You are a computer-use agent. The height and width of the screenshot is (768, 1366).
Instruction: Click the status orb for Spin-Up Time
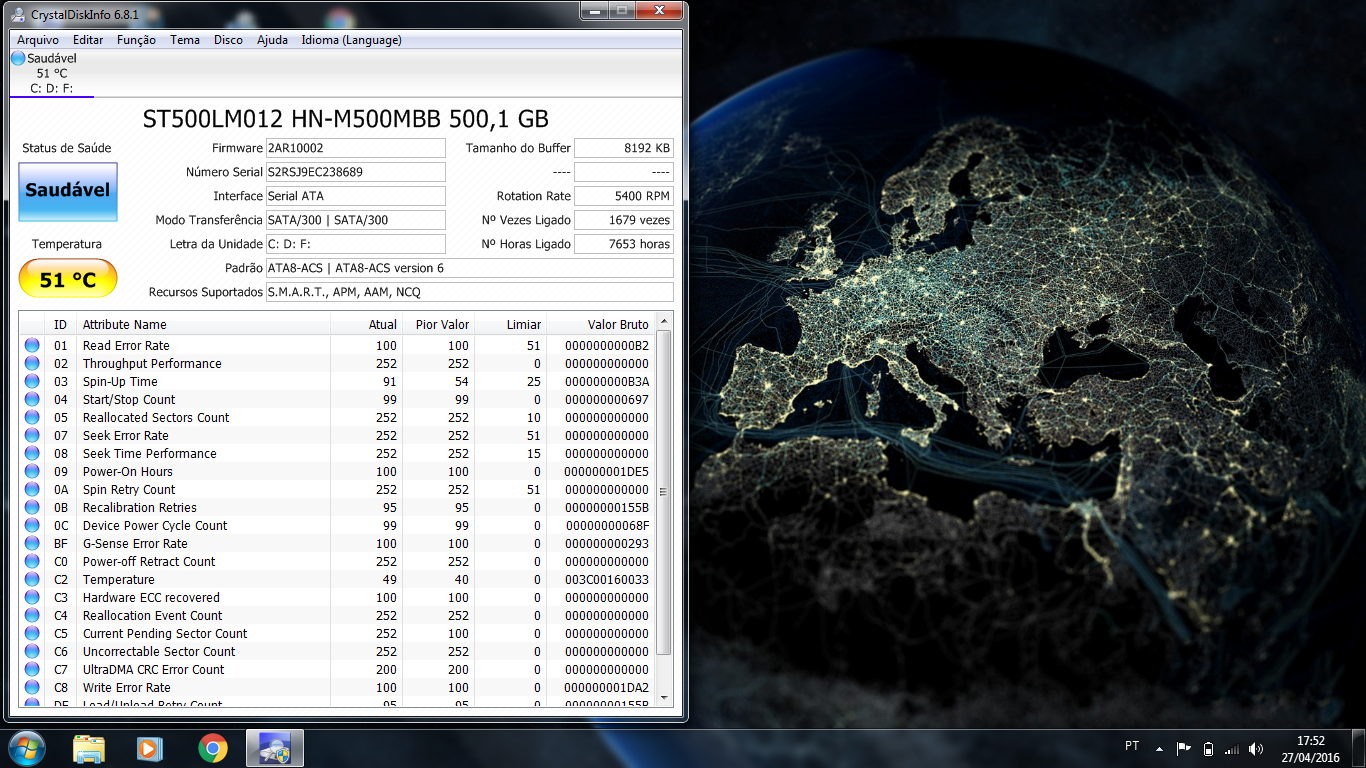pyautogui.click(x=32, y=381)
